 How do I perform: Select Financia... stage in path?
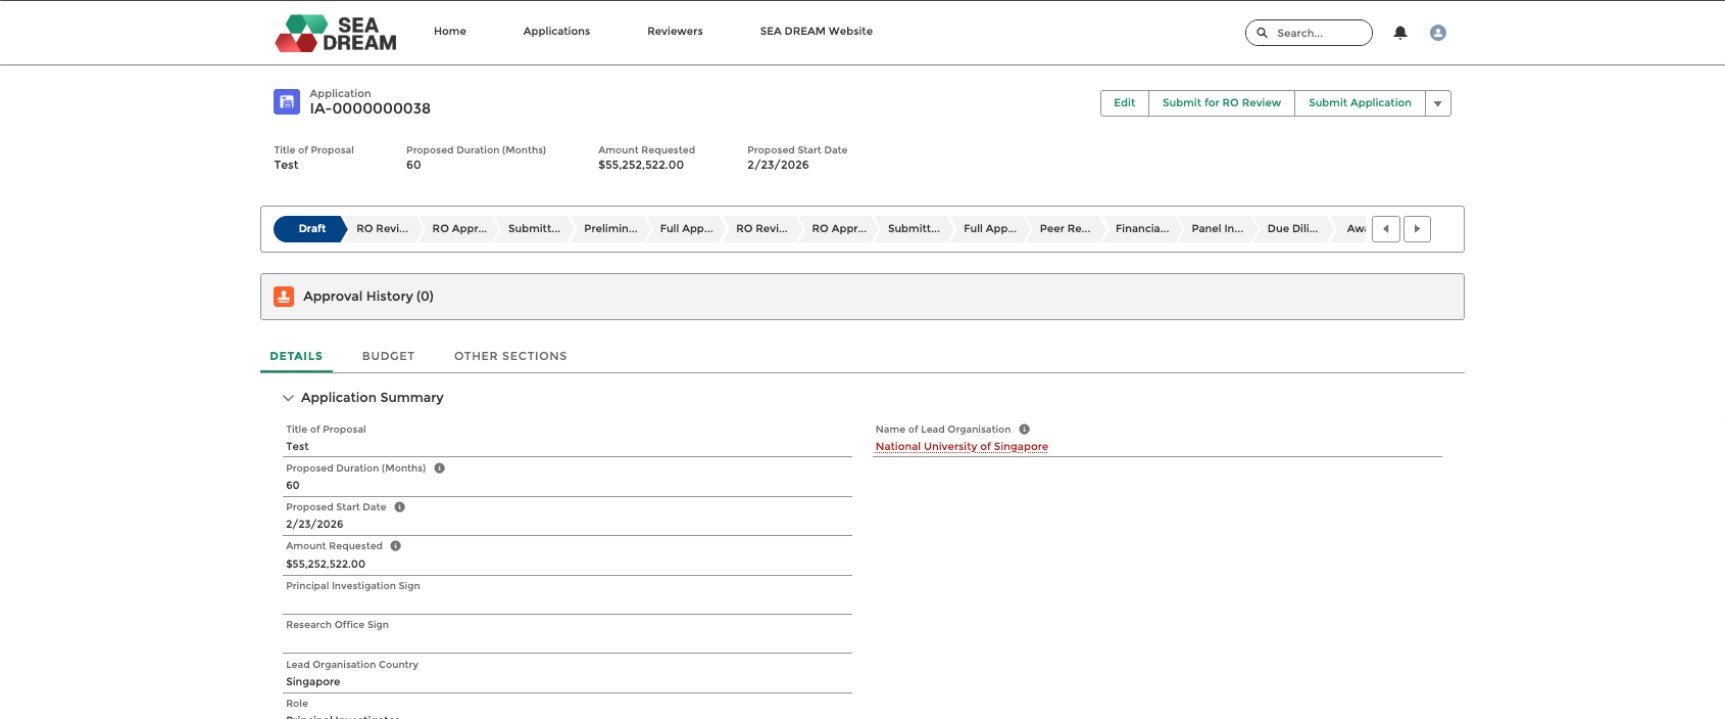pos(1142,229)
